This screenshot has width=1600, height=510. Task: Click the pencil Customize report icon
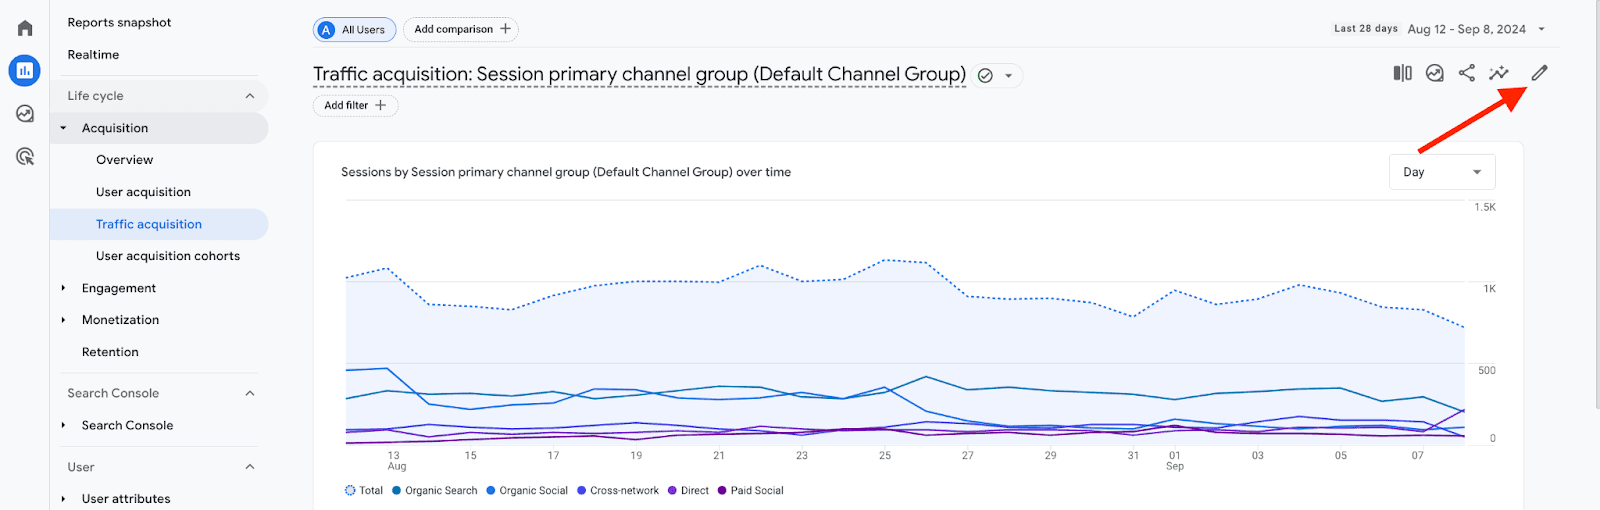click(1540, 73)
